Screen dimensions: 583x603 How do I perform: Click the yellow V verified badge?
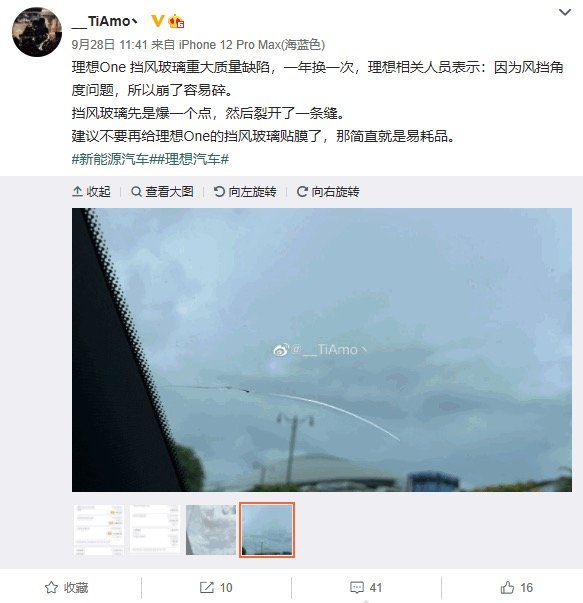click(157, 21)
